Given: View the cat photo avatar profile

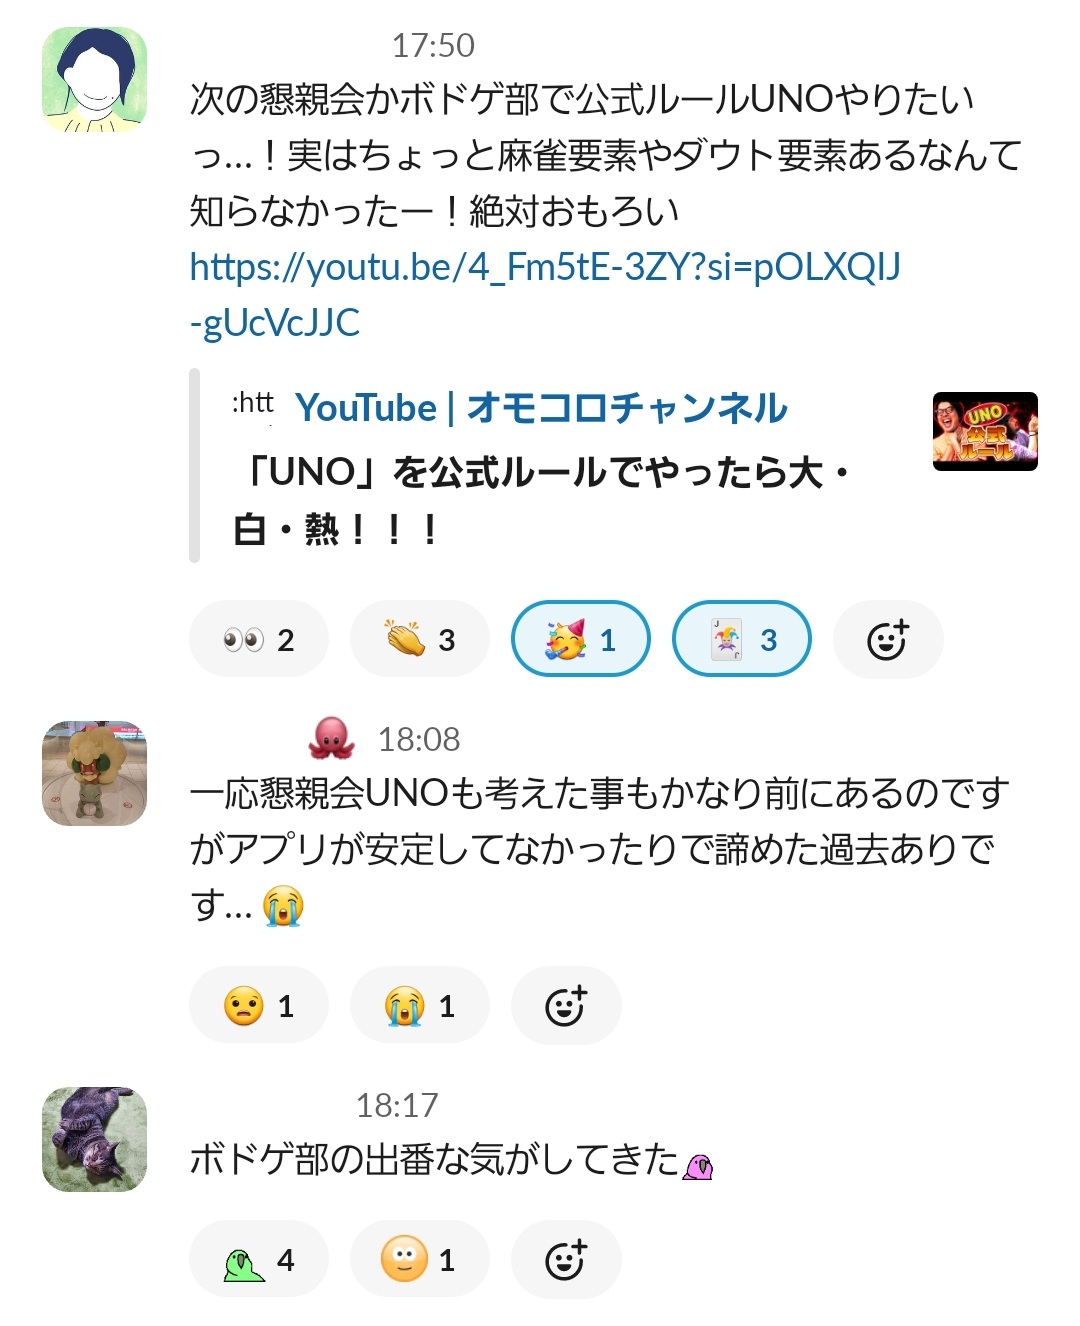Looking at the screenshot, I should [x=94, y=1139].
